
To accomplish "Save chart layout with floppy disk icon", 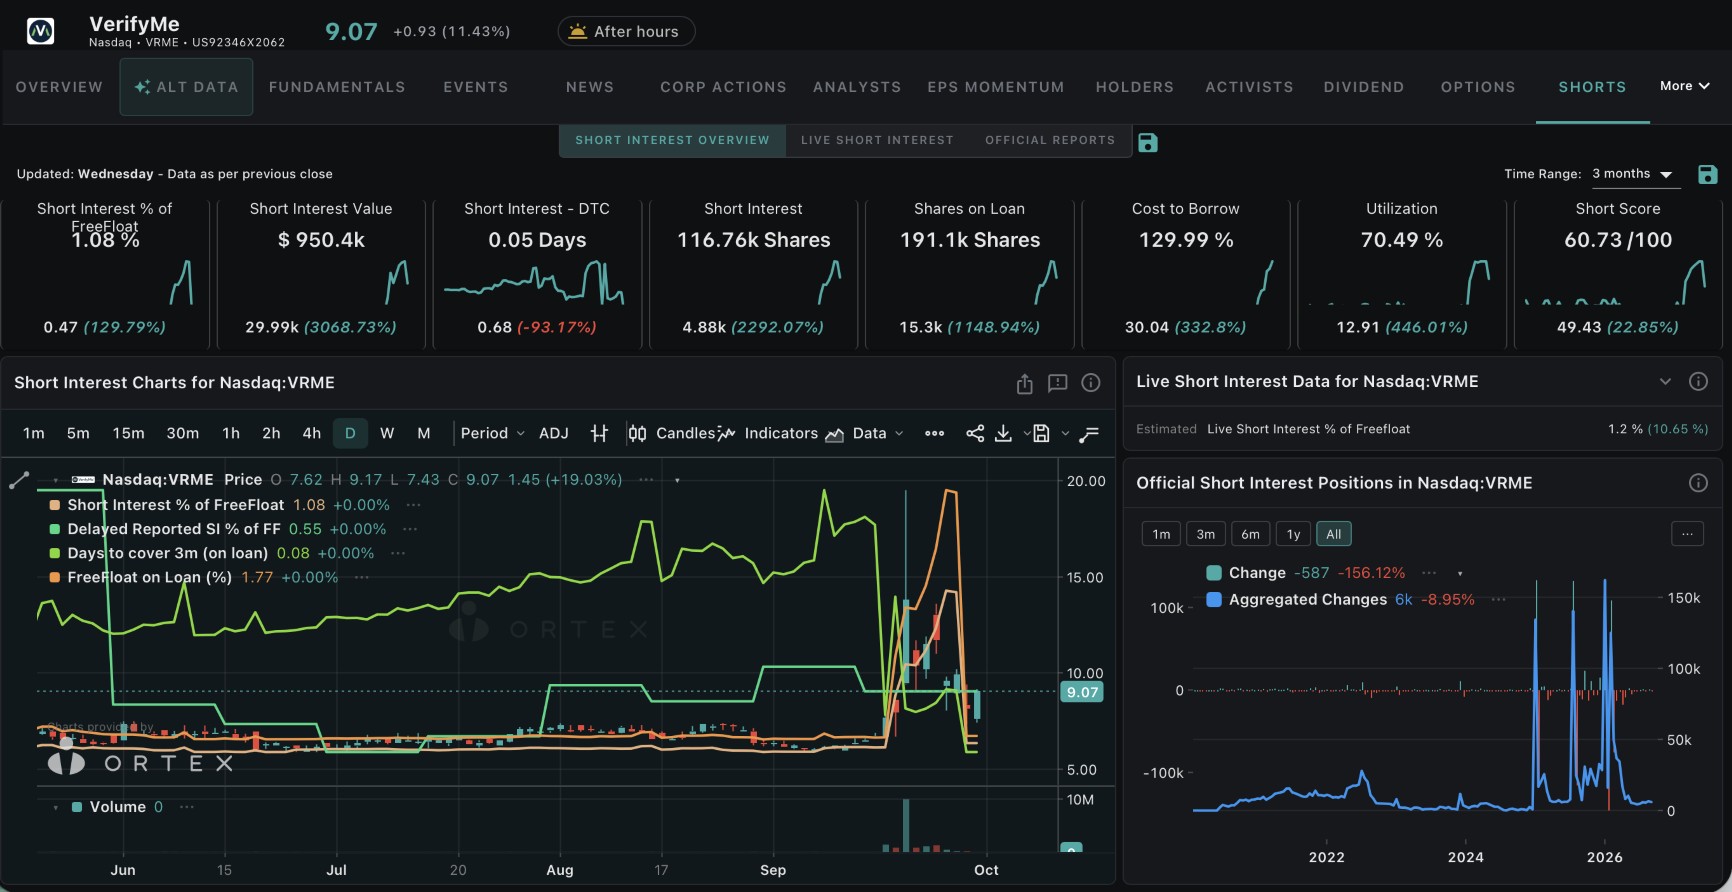I will tap(1041, 433).
